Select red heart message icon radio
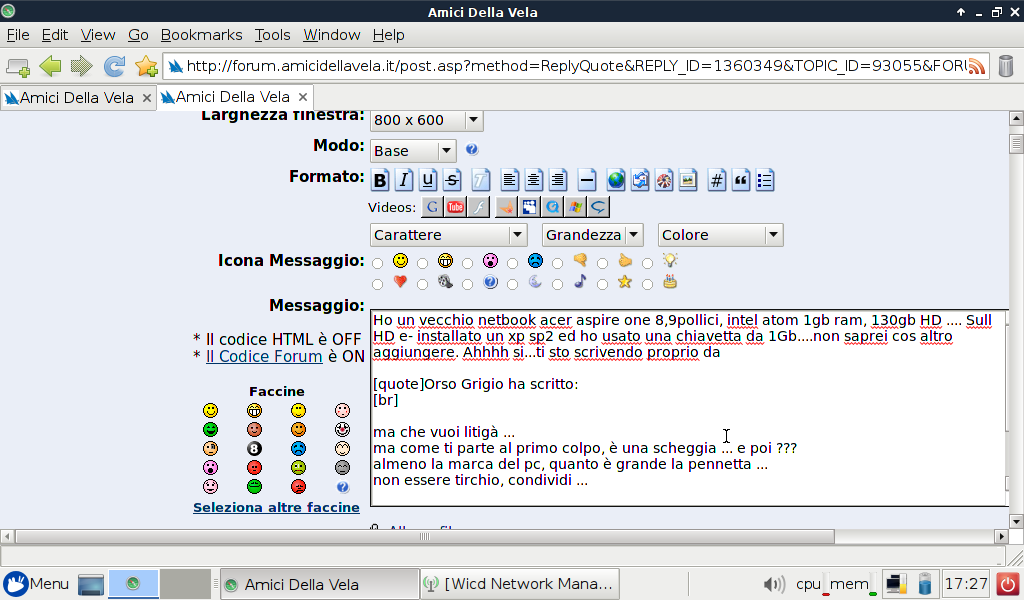This screenshot has height=600, width=1024. [x=377, y=285]
